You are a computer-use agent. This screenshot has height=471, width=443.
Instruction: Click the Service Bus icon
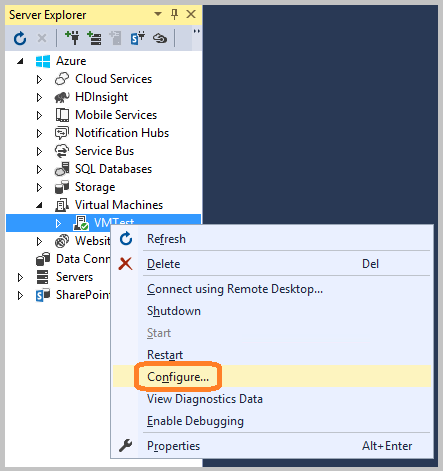[62, 151]
